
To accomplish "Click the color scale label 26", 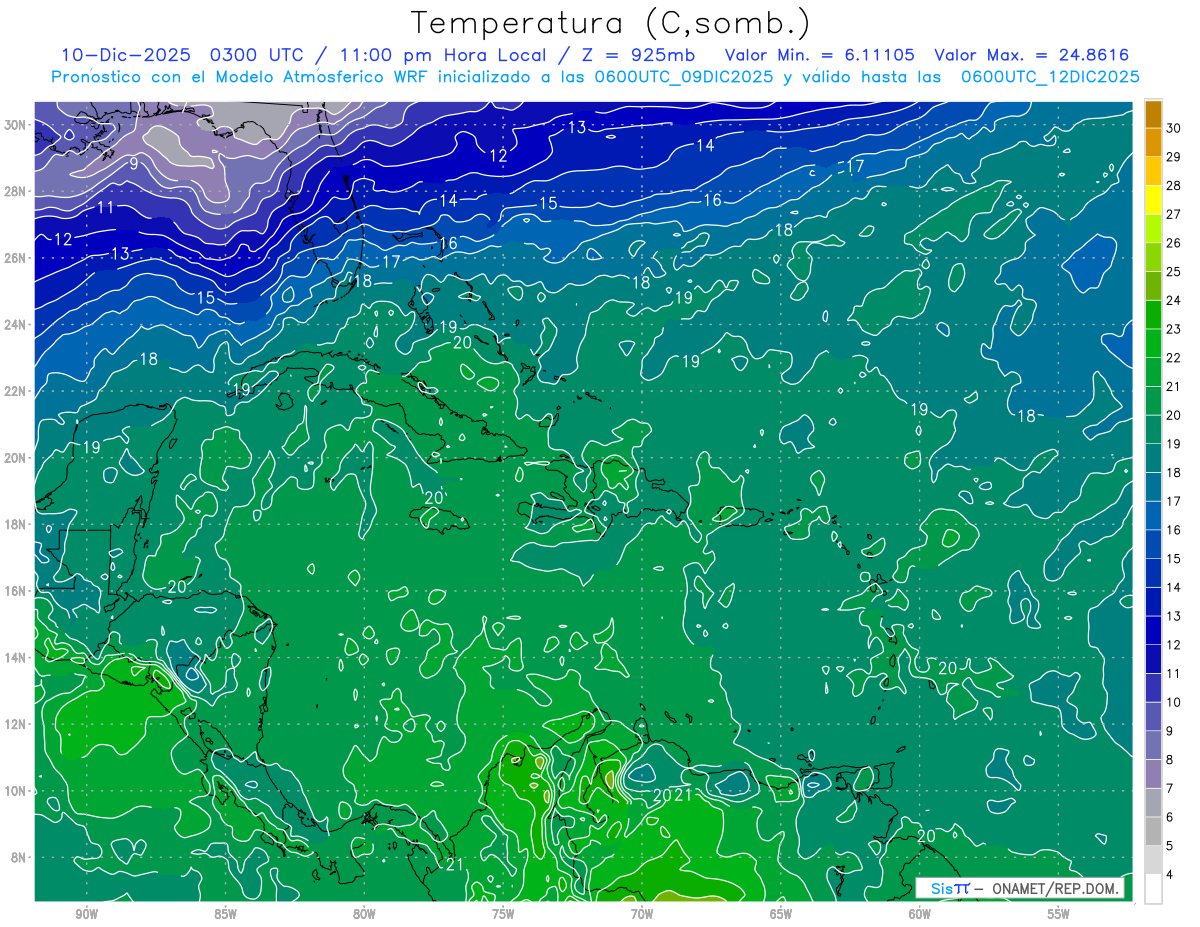I will [1175, 243].
